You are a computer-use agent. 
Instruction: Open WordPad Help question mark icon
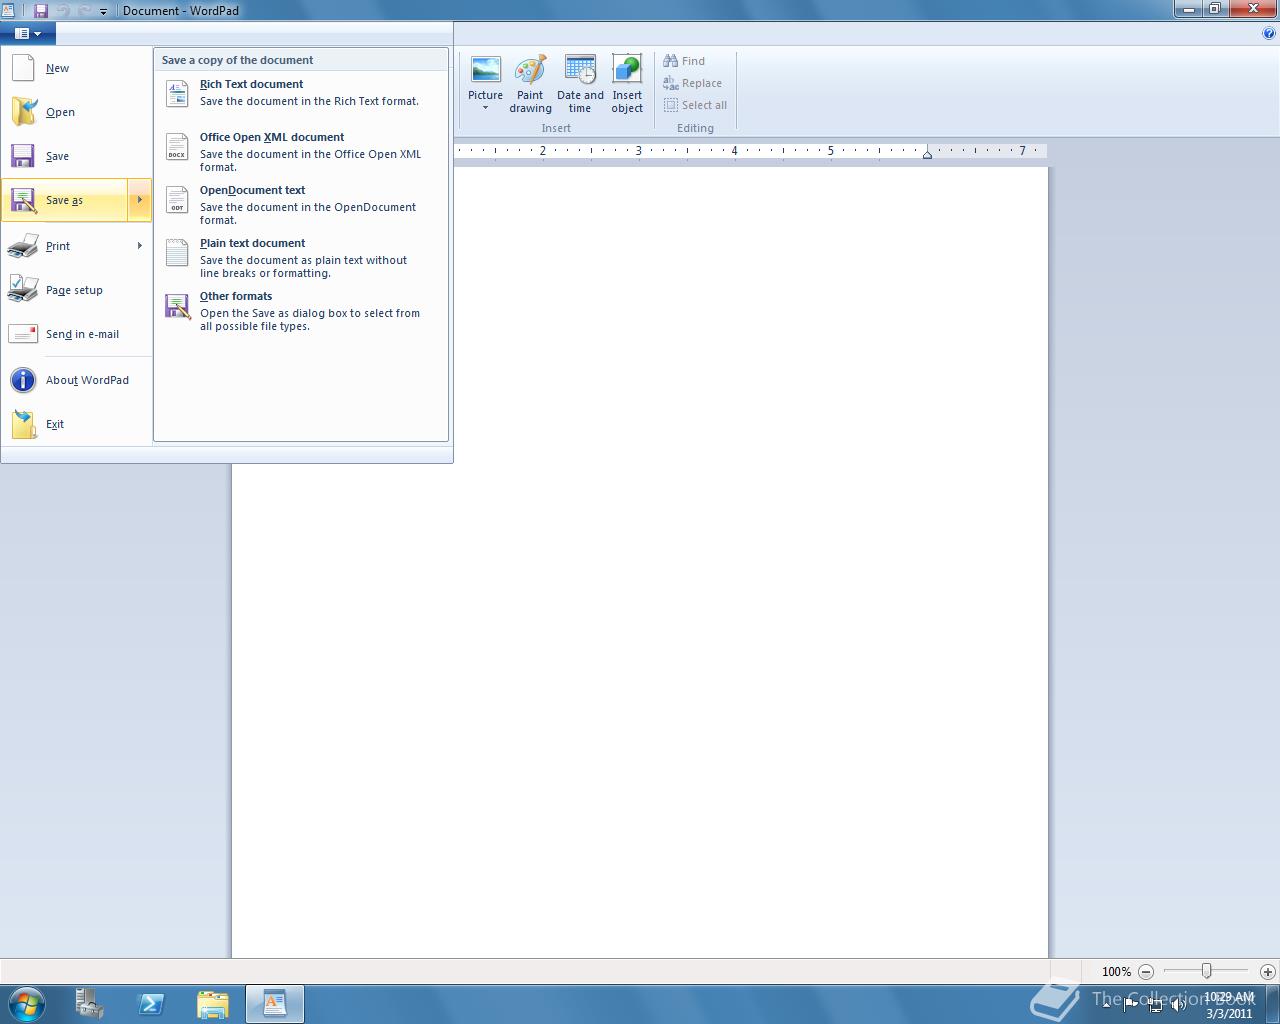click(1269, 33)
